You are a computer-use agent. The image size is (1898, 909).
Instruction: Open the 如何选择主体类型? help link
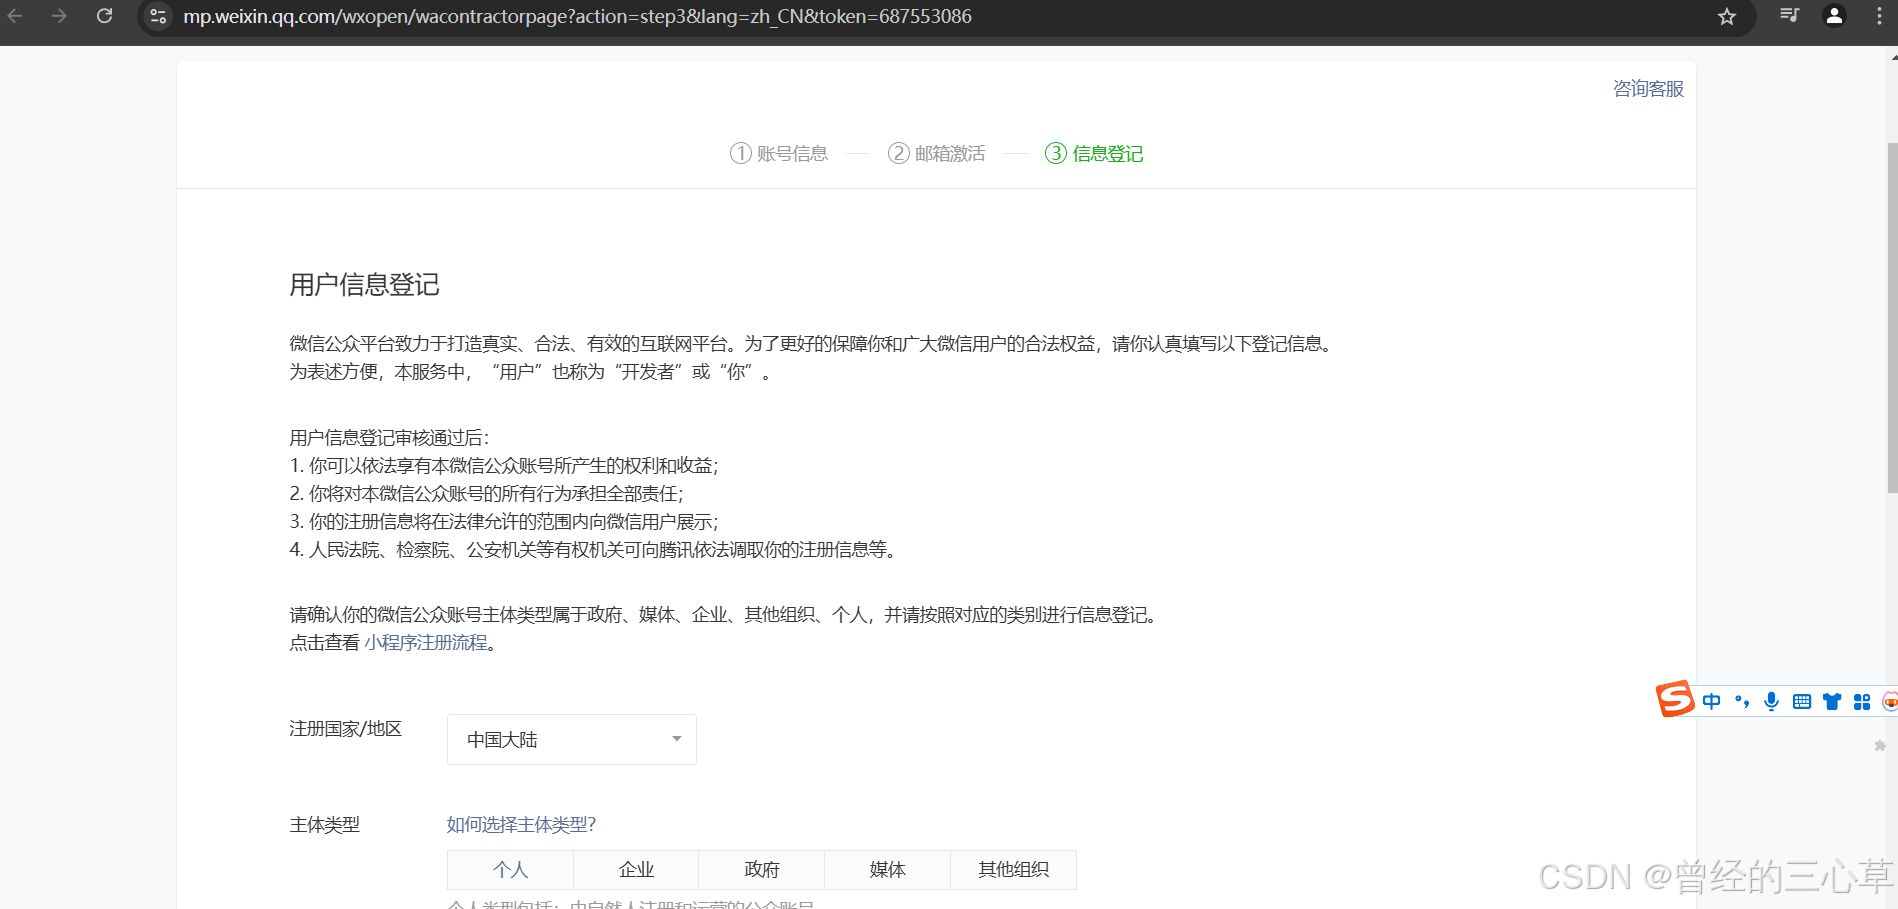521,824
